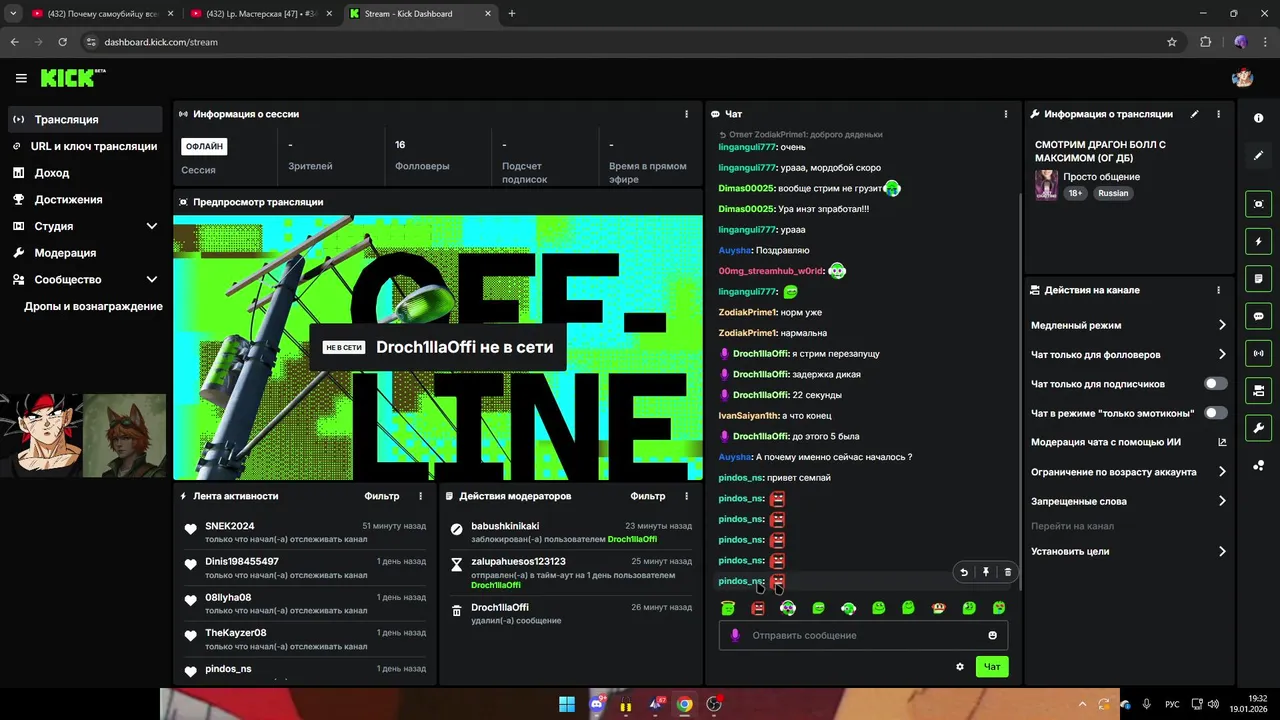Open the Фильтр dropdown in Лента активности
Screen dimensions: 1280x720
pyautogui.click(x=381, y=496)
